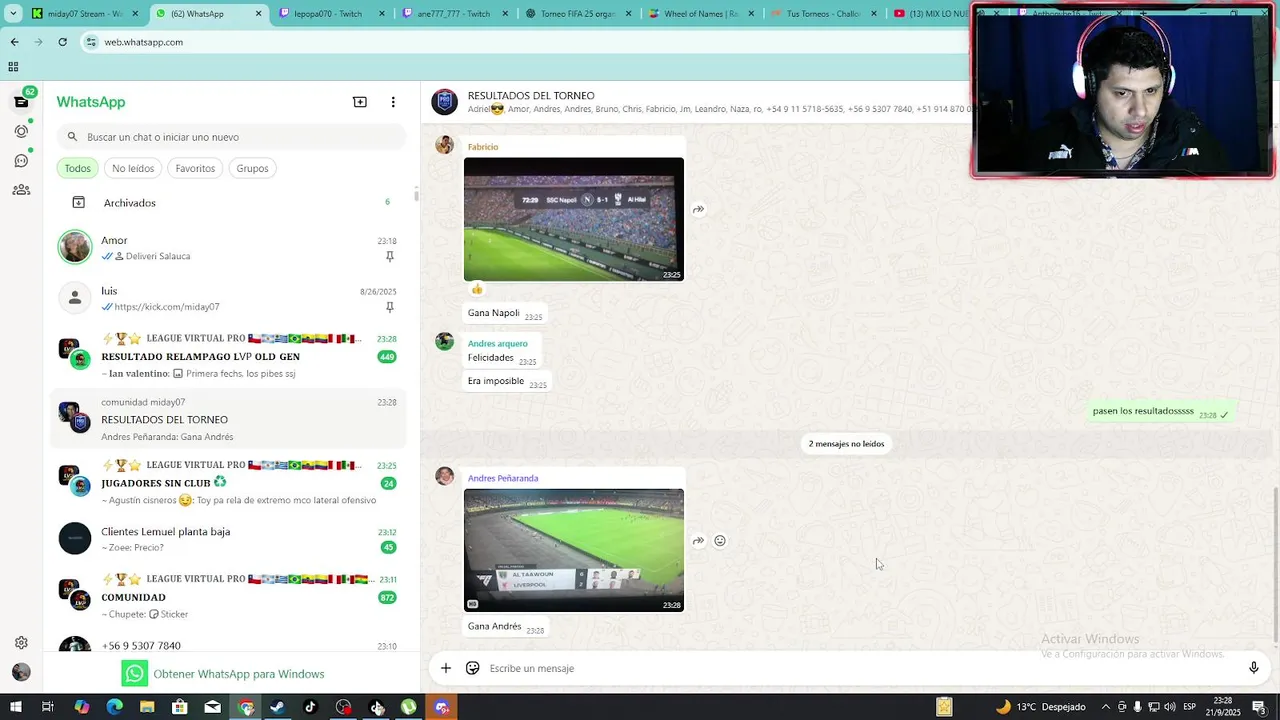The image size is (1280, 720).
Task: Open the +56 9 5307 7840 chat
Action: (x=228, y=645)
